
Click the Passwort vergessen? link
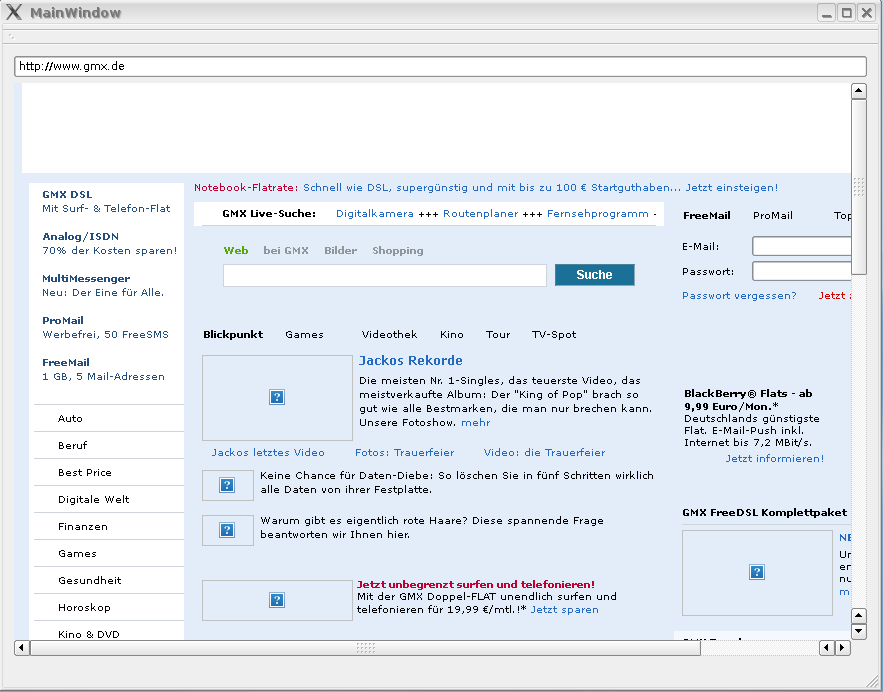coord(739,296)
